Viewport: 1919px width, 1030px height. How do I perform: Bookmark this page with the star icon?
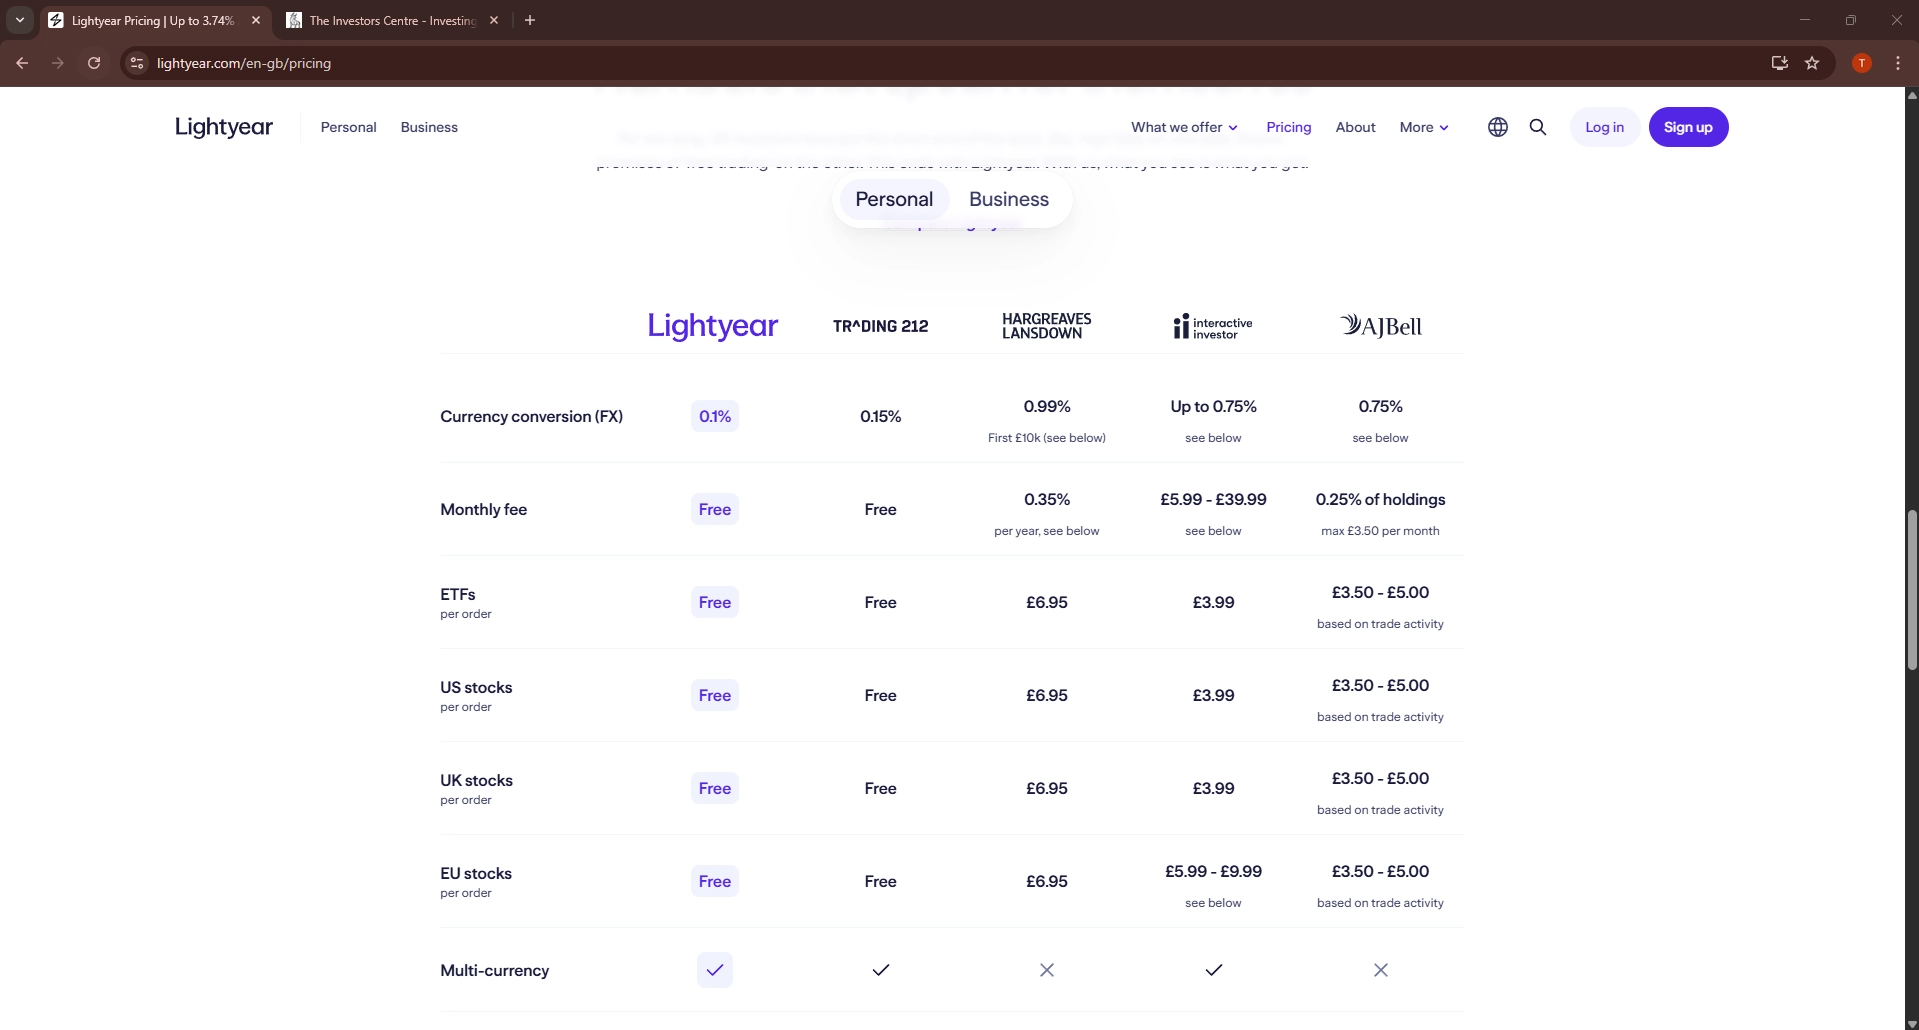tap(1812, 63)
